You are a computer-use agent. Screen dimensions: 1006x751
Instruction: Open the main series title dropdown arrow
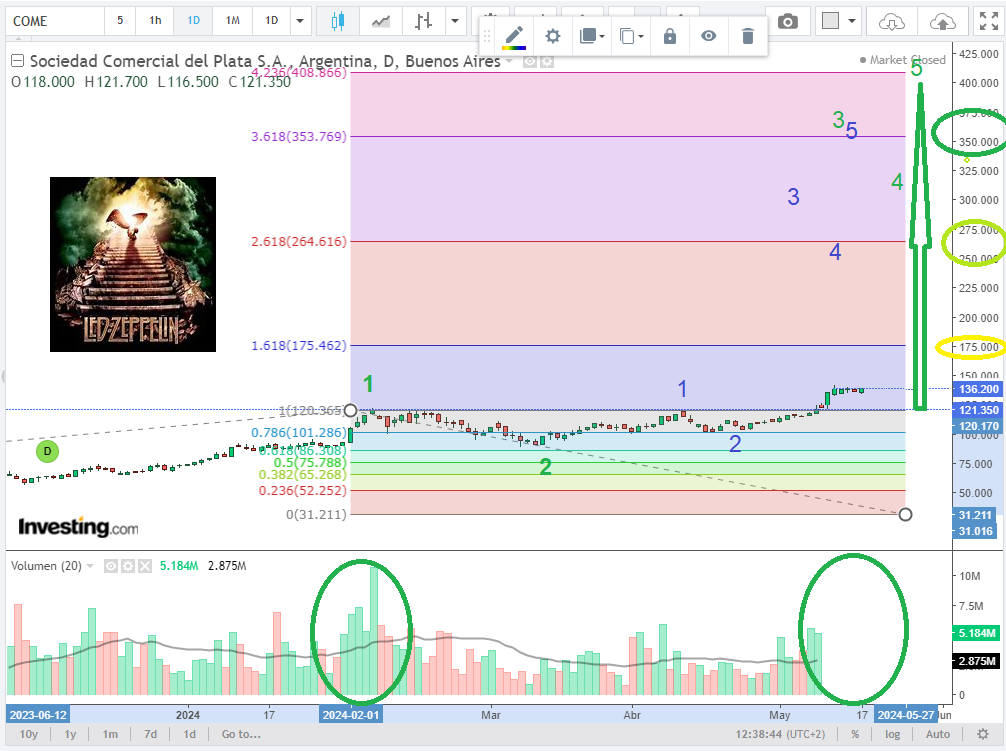(509, 62)
